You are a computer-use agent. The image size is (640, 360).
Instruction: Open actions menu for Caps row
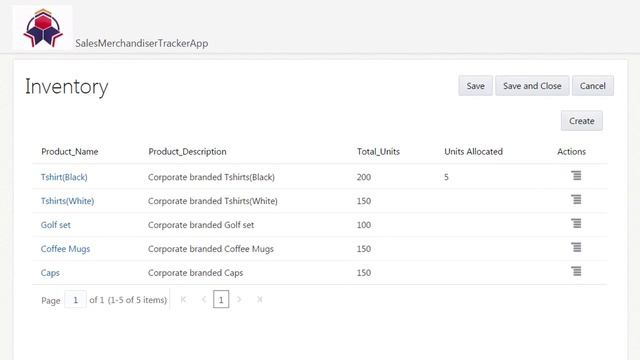(x=576, y=271)
